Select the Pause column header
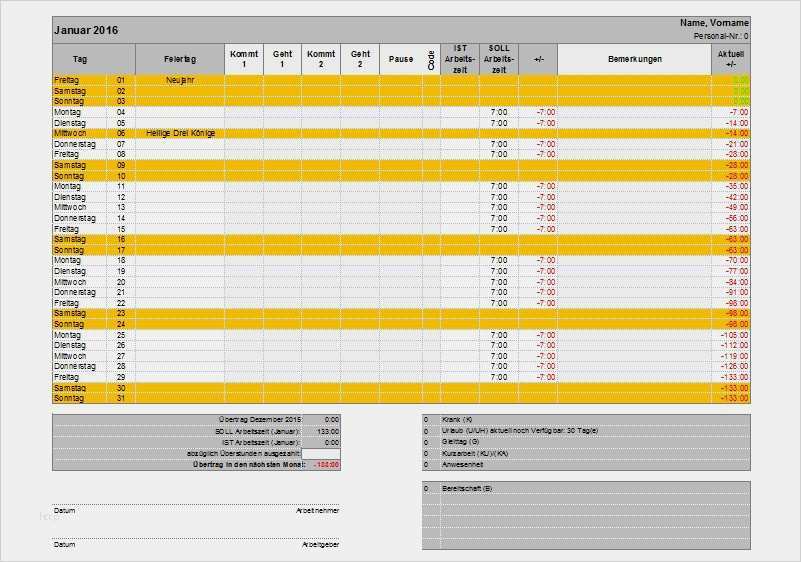This screenshot has width=801, height=562. coord(401,59)
